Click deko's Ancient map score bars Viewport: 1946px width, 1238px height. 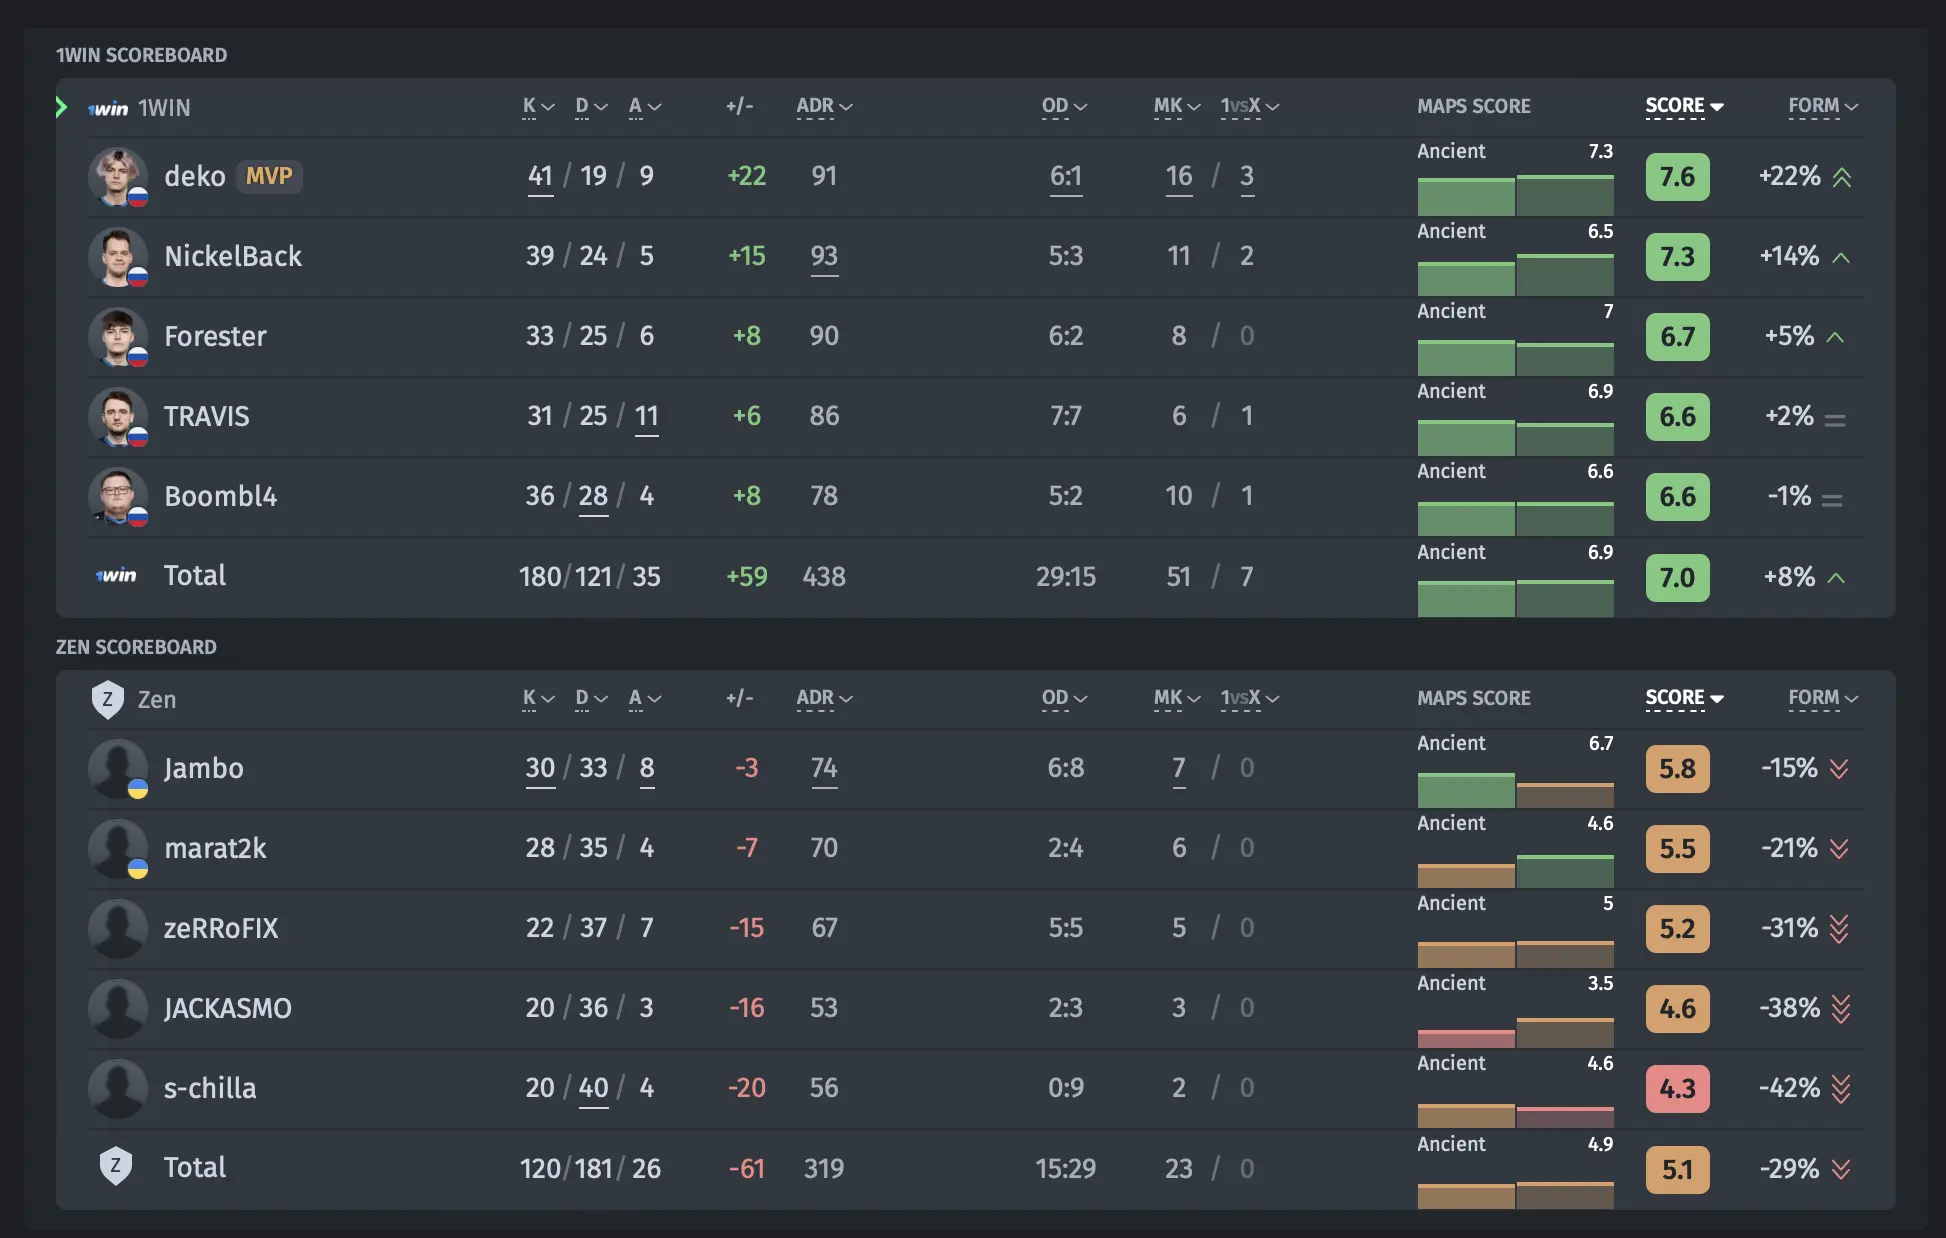pos(1515,195)
